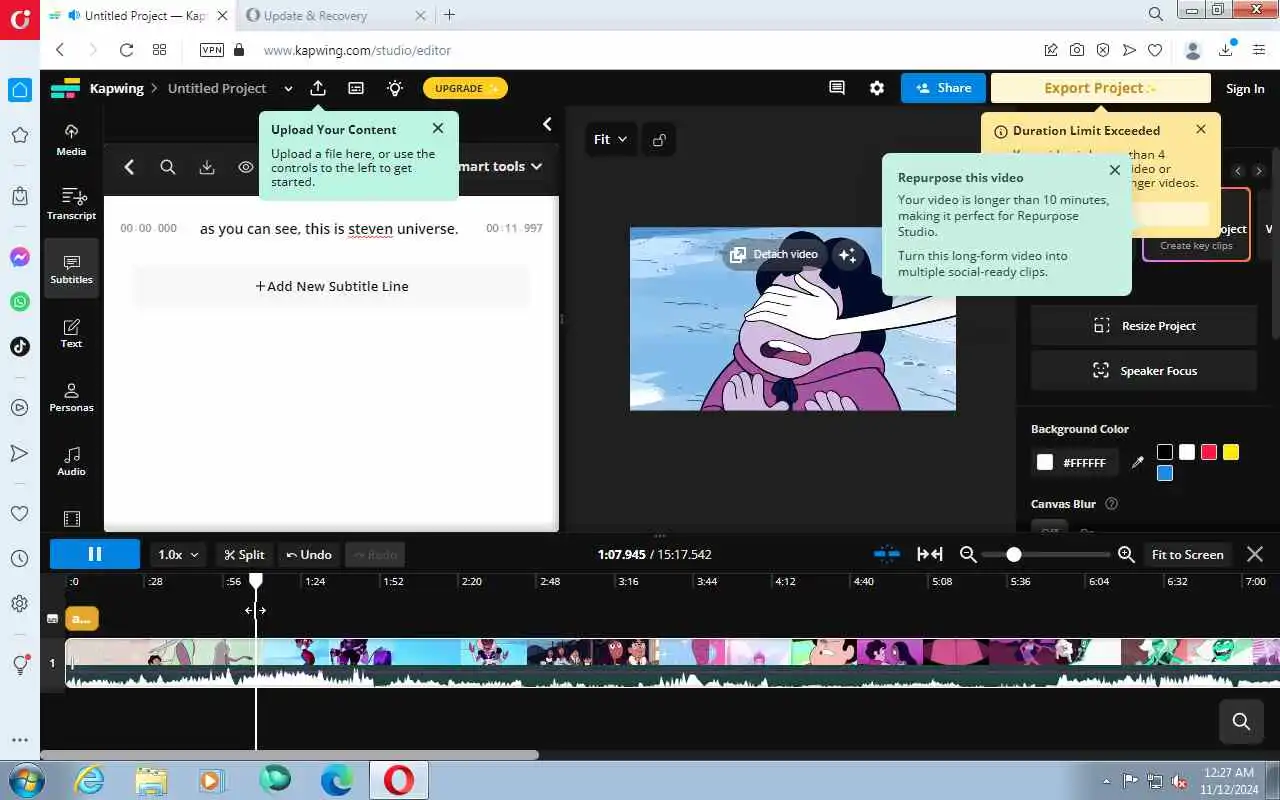Viewport: 1280px width, 800px height.
Task: Open the 1.0x playback speed dropdown
Action: pos(179,554)
